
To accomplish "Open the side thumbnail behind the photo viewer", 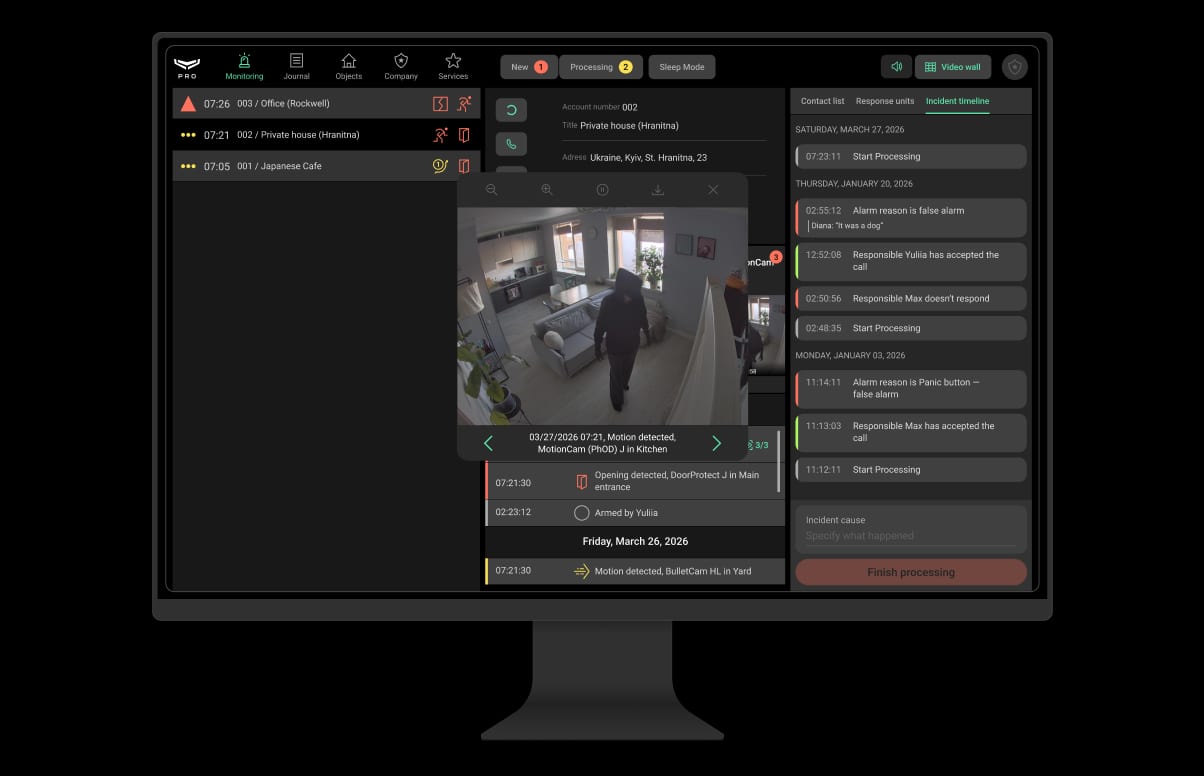I will point(766,334).
